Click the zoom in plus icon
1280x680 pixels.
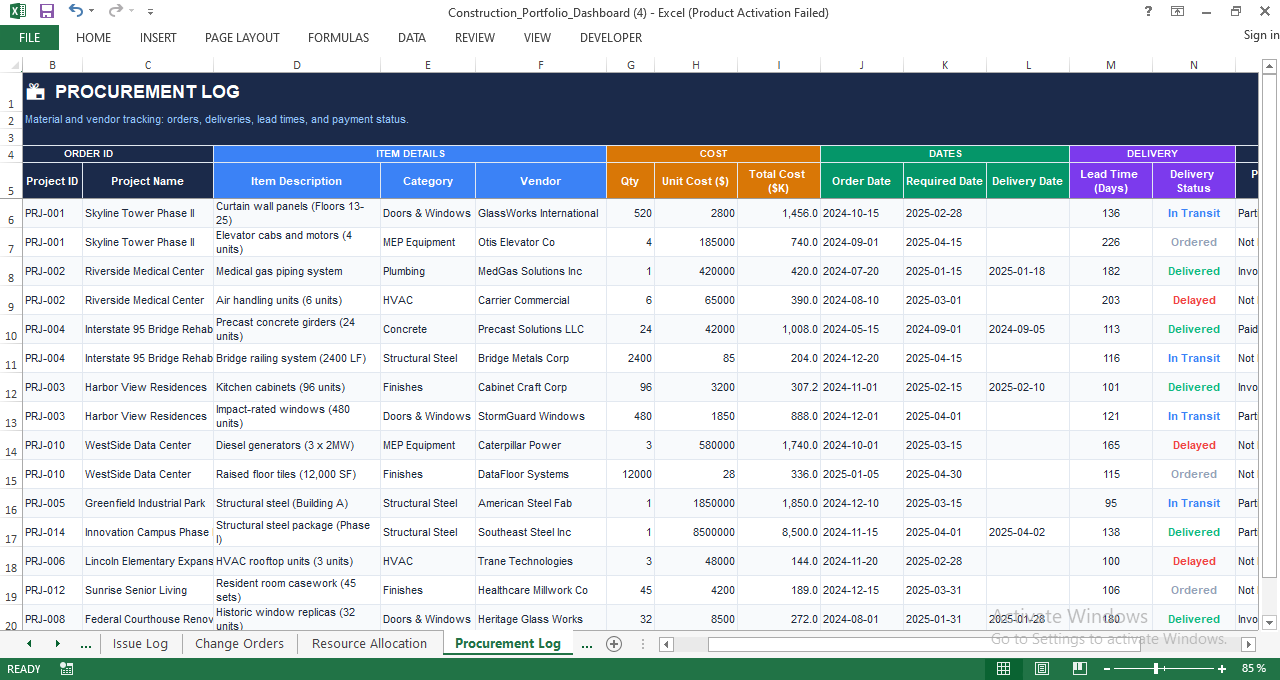coord(1221,669)
